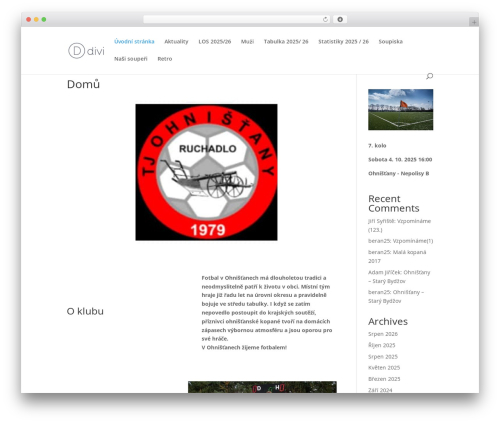Image resolution: width=500 pixels, height=423 pixels.
Task: Click the red close window dot
Action: click(x=29, y=19)
